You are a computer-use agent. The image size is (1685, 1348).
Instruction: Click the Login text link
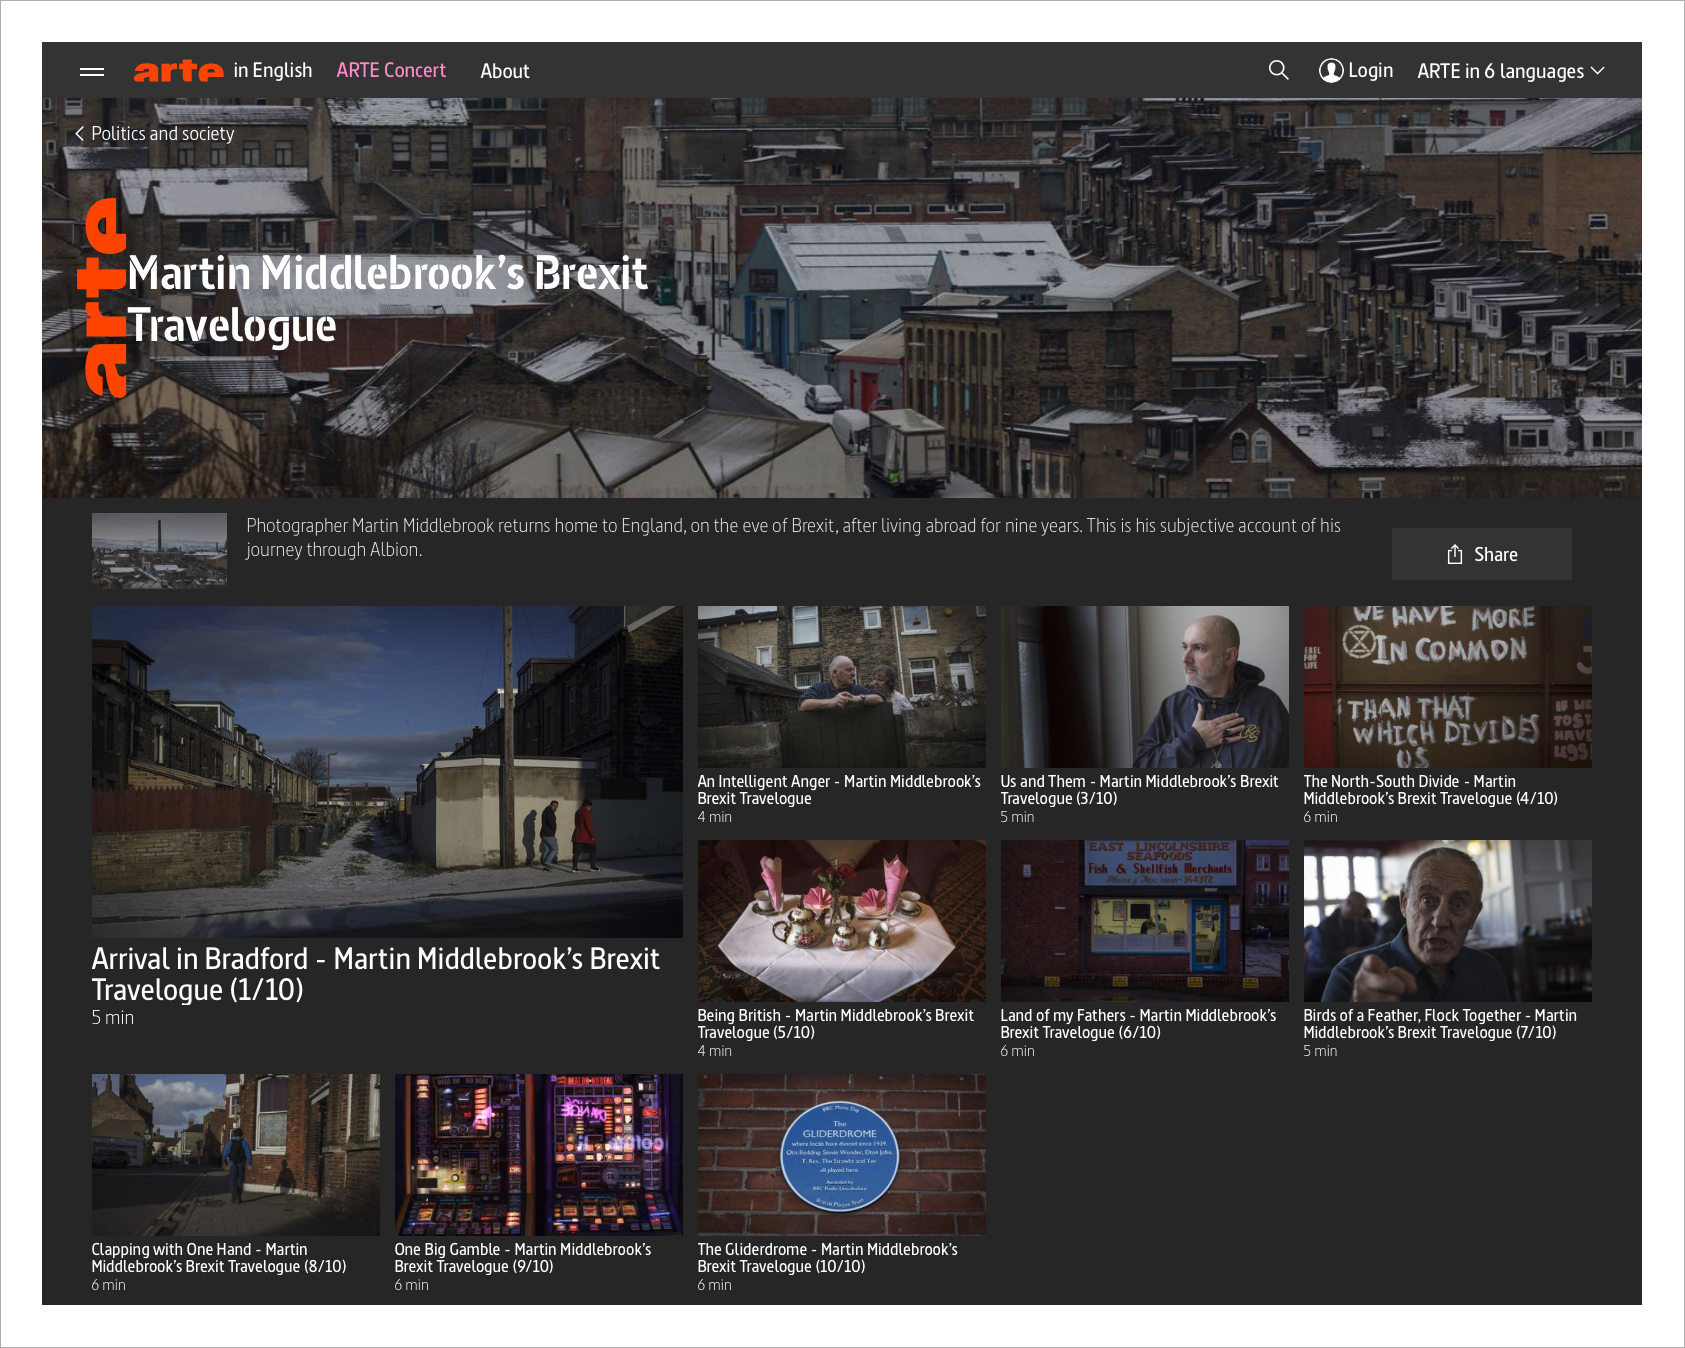(1370, 71)
